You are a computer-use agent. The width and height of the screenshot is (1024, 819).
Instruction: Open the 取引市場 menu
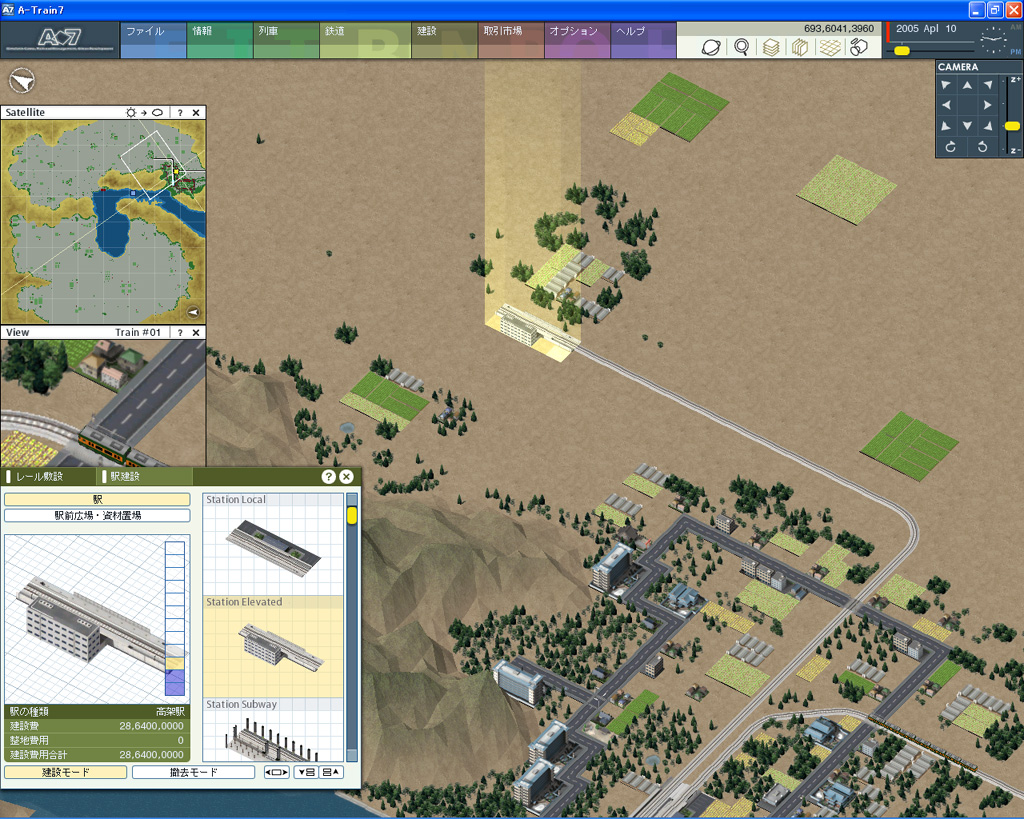(511, 40)
